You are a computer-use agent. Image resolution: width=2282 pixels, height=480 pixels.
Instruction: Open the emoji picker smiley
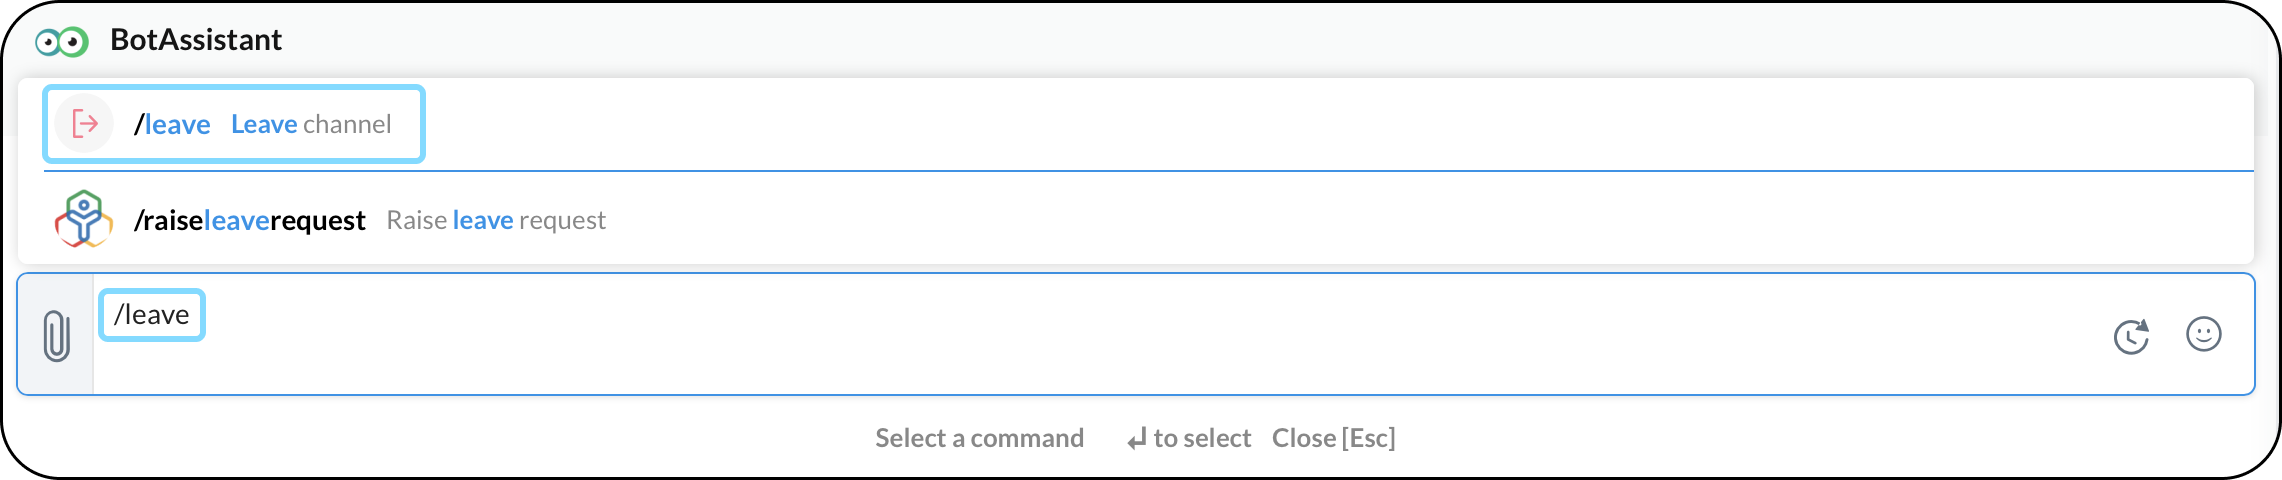(2204, 334)
